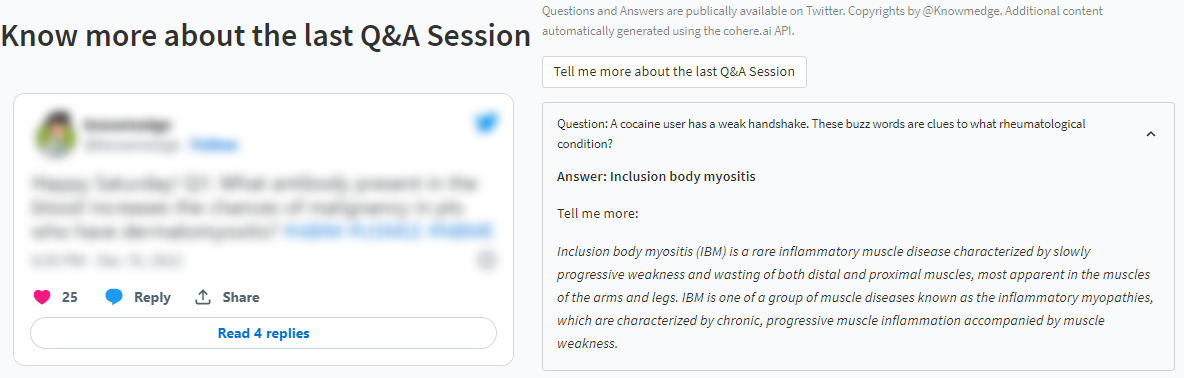Open Read 4 replies on the tweet
The height and width of the screenshot is (378, 1184).
[264, 333]
